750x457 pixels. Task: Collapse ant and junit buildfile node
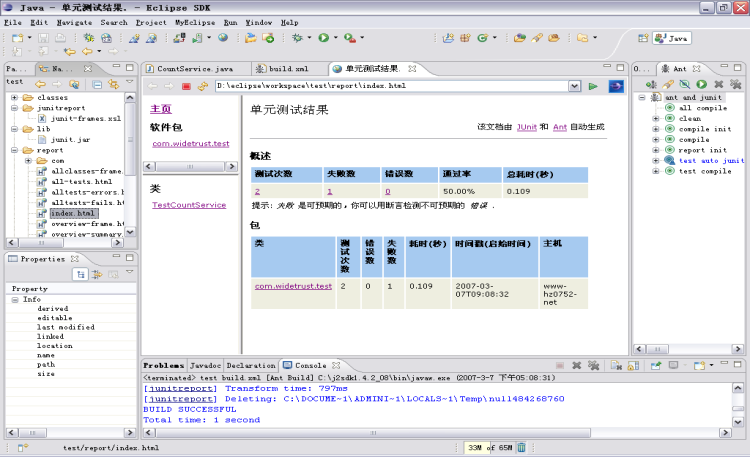click(642, 97)
